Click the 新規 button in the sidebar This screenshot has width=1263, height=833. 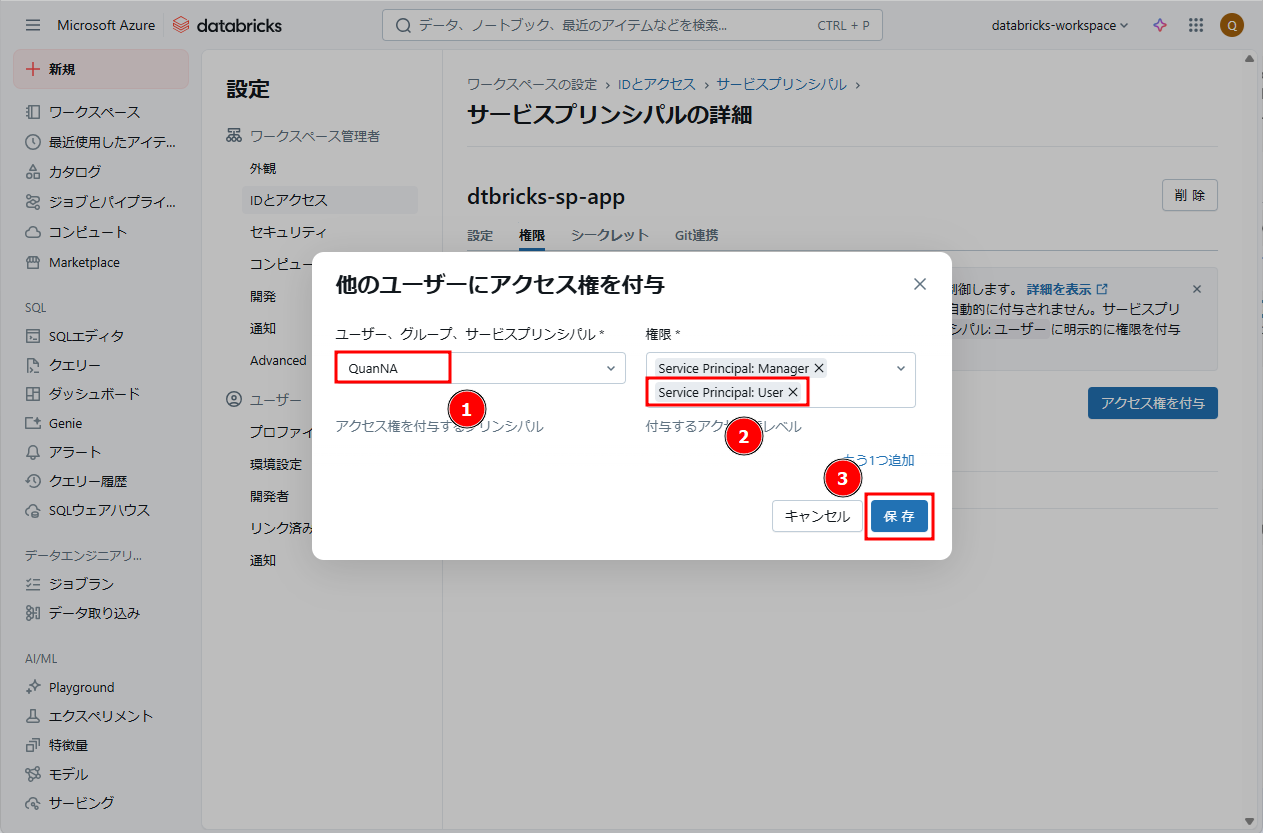point(100,69)
